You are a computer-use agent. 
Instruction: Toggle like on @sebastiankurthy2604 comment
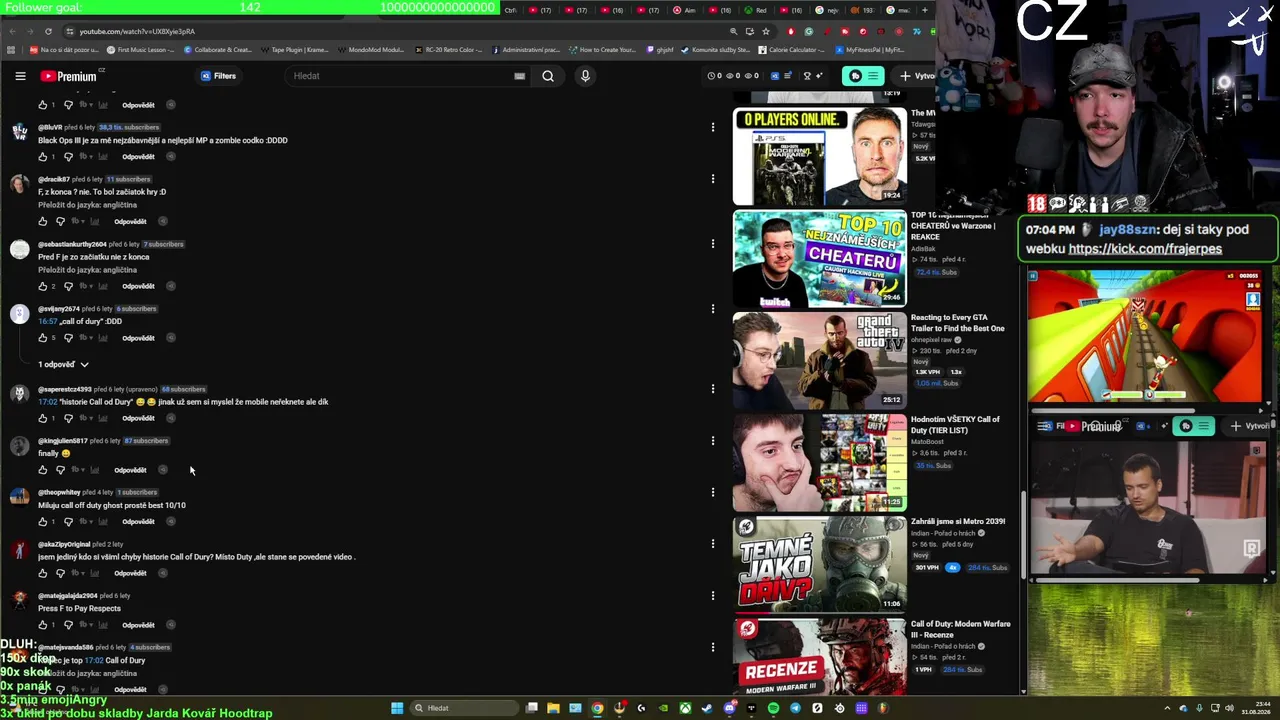click(43, 286)
